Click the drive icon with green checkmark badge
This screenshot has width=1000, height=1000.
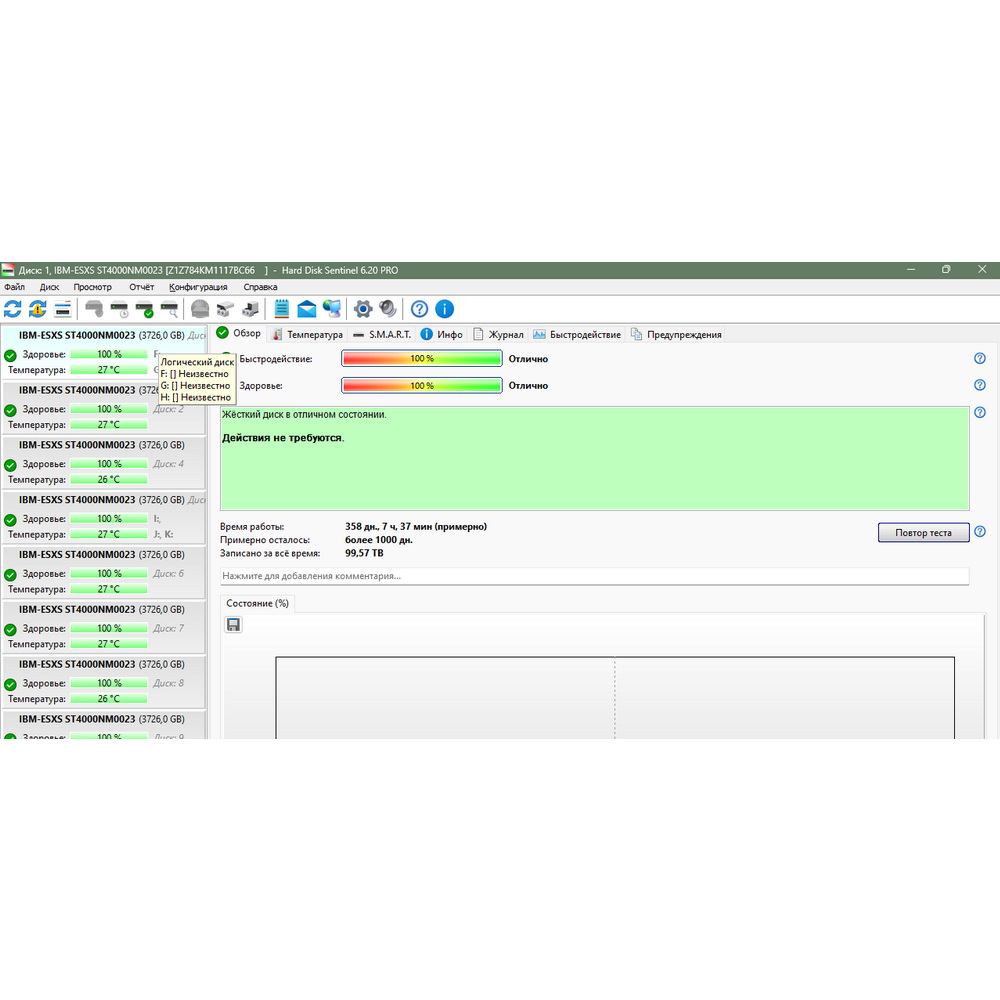click(145, 309)
